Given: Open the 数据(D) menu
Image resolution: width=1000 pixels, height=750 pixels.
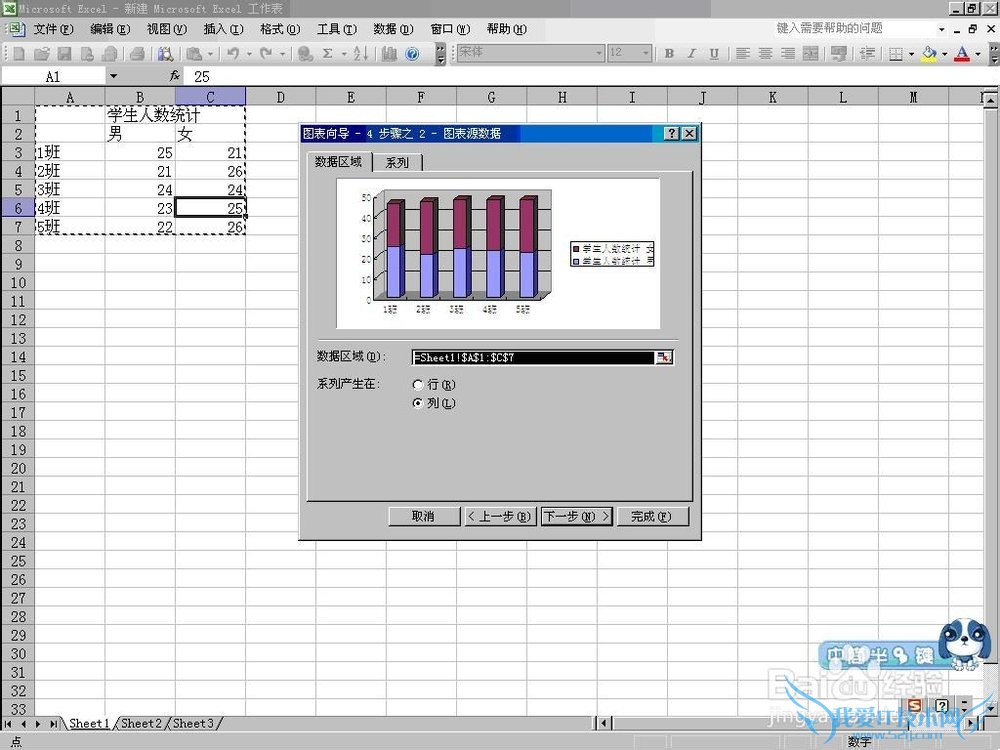Looking at the screenshot, I should coord(393,29).
